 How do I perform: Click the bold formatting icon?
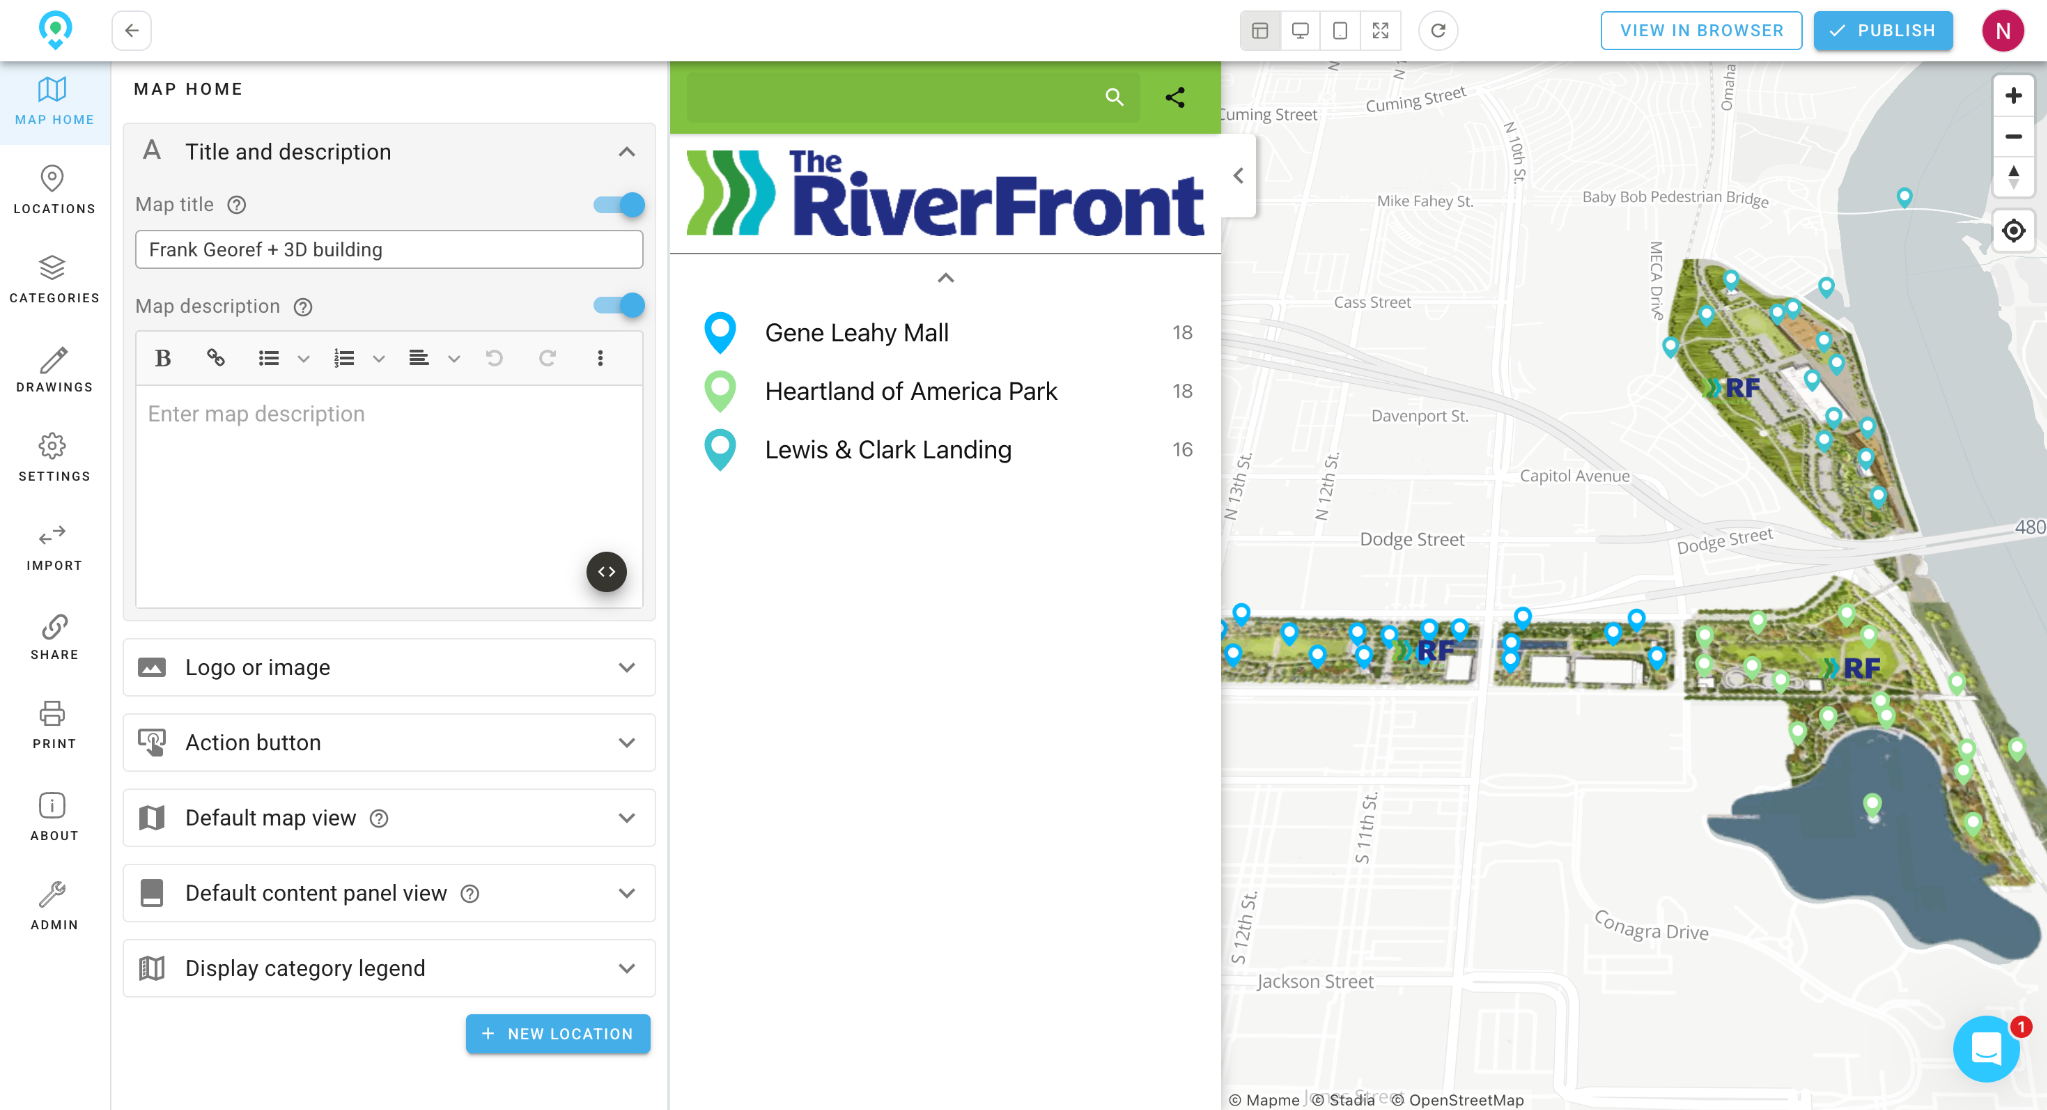tap(163, 358)
